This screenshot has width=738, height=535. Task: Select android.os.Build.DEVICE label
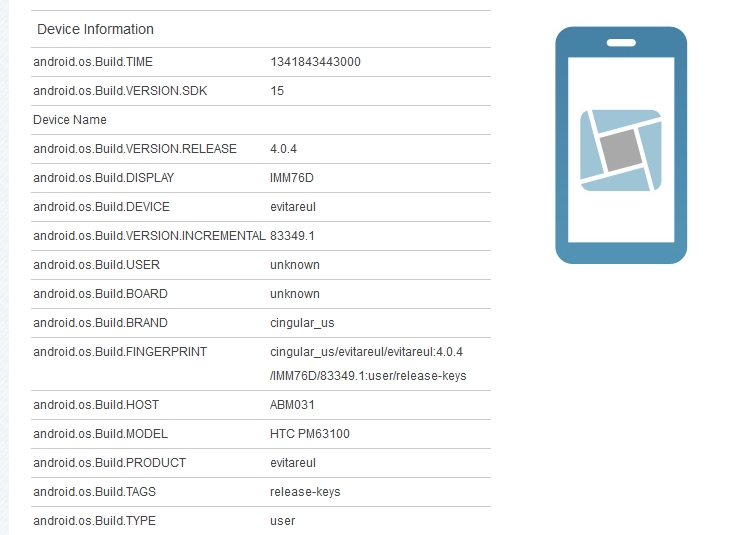[101, 207]
